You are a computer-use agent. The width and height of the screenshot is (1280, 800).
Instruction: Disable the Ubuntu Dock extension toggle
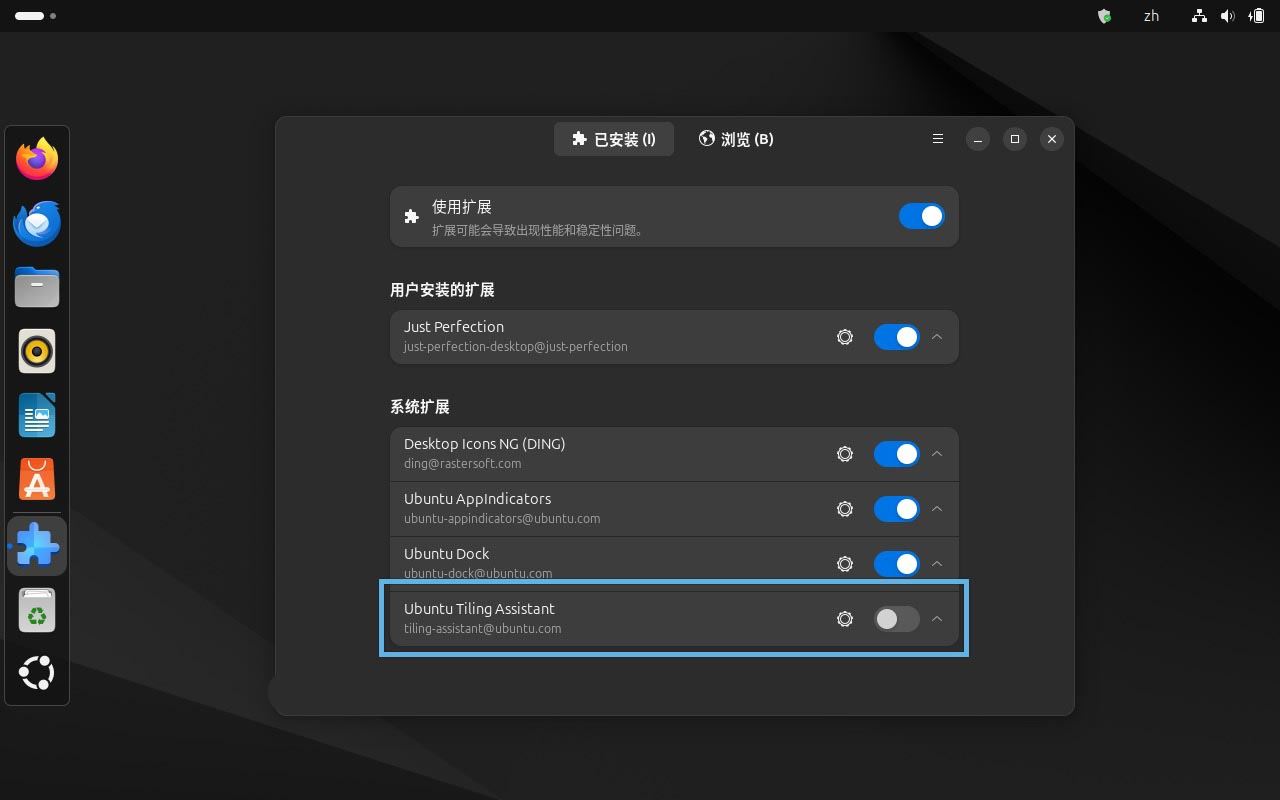coord(896,564)
